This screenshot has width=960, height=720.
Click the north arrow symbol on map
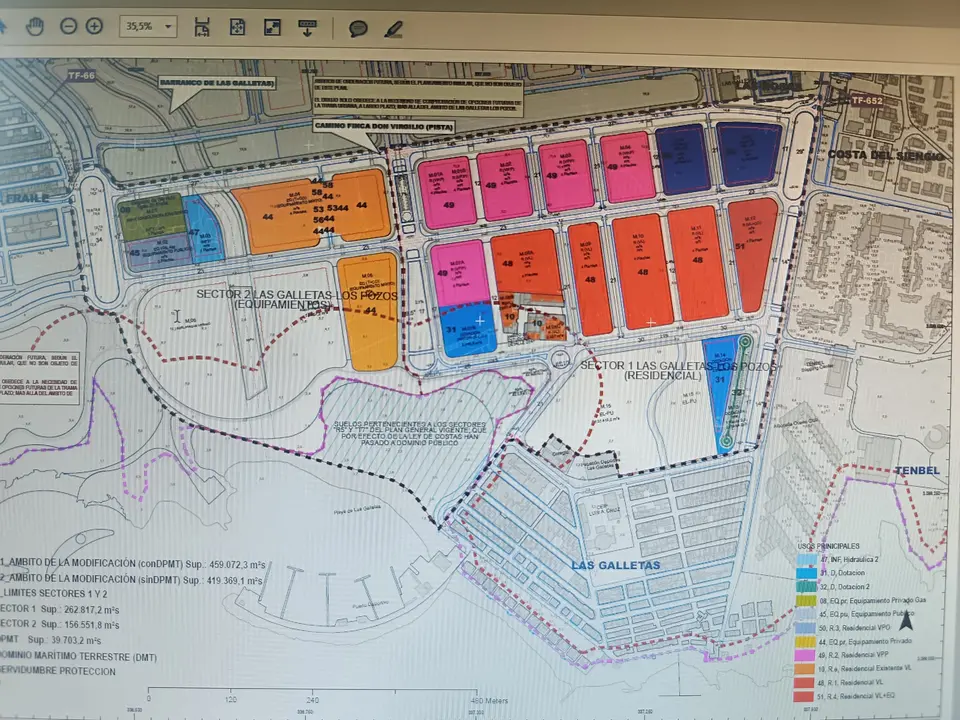pos(906,620)
